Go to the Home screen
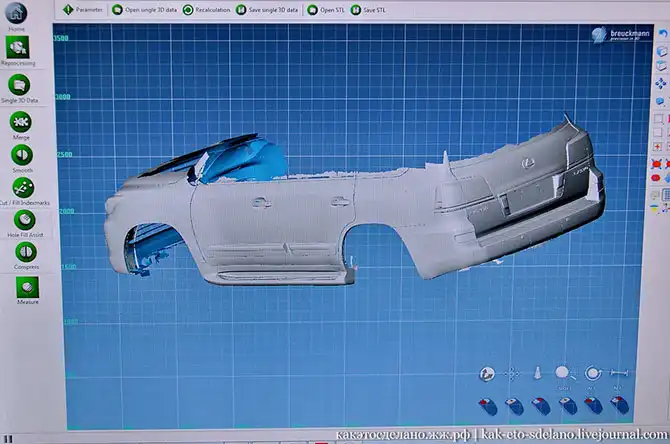 coord(17,18)
